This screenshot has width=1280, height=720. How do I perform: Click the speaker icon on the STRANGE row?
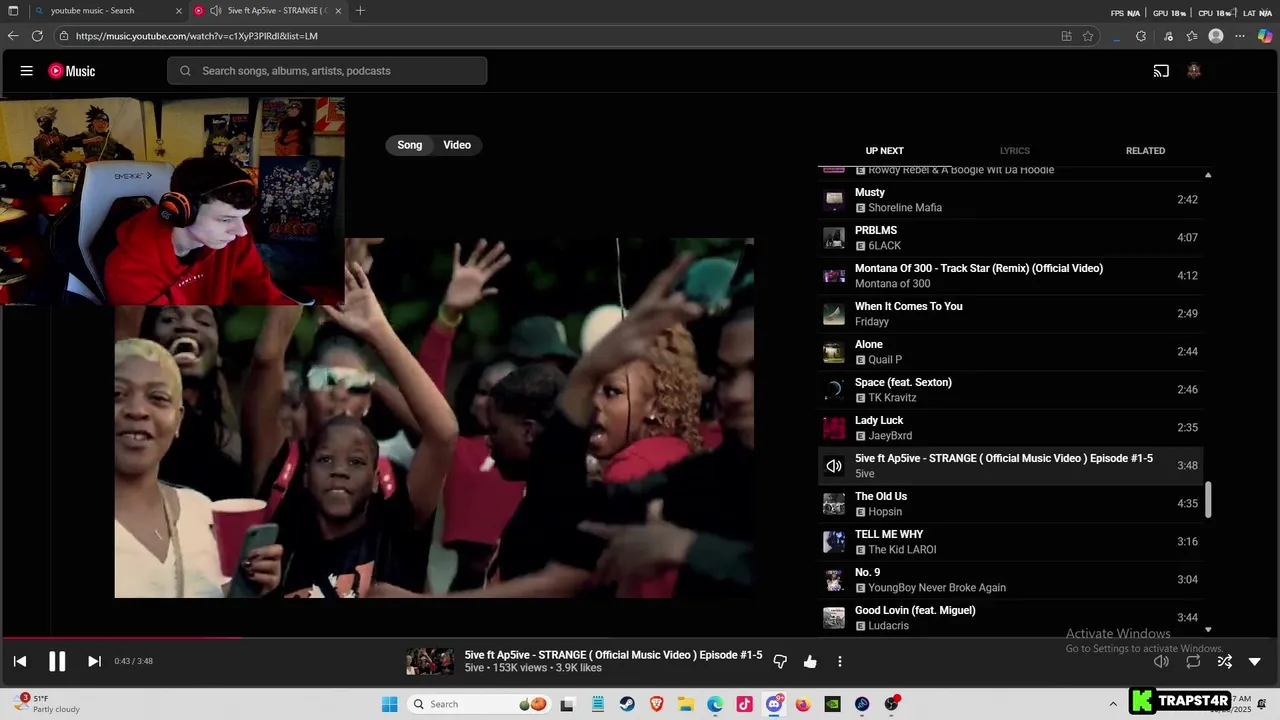pos(834,466)
